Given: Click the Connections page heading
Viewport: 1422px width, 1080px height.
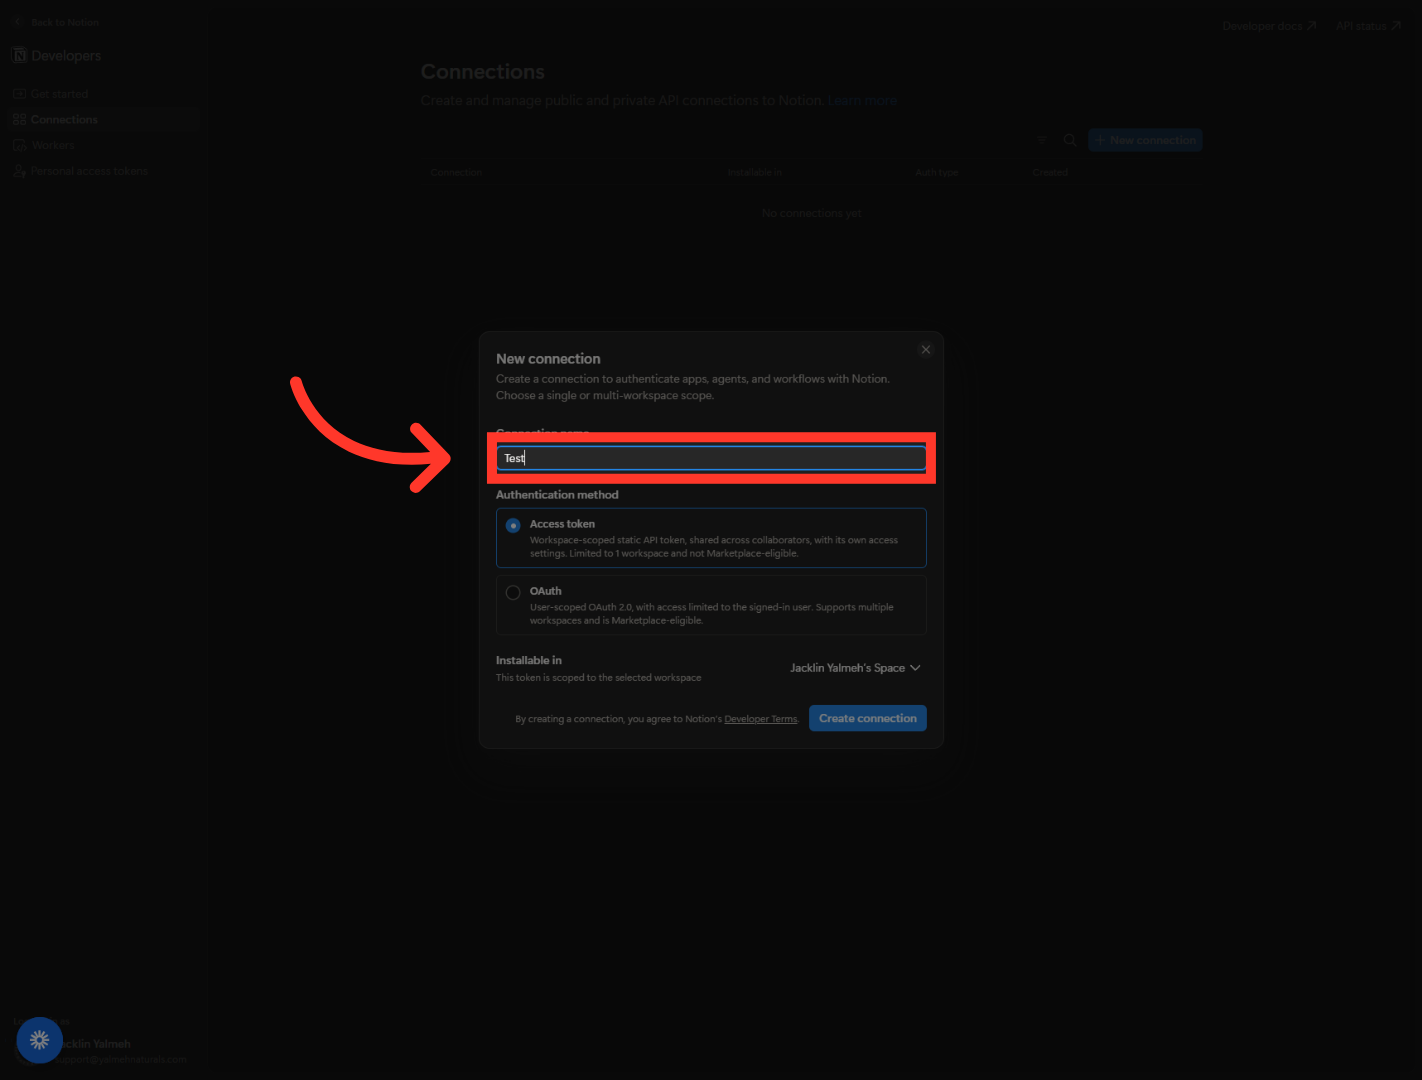Looking at the screenshot, I should 483,72.
